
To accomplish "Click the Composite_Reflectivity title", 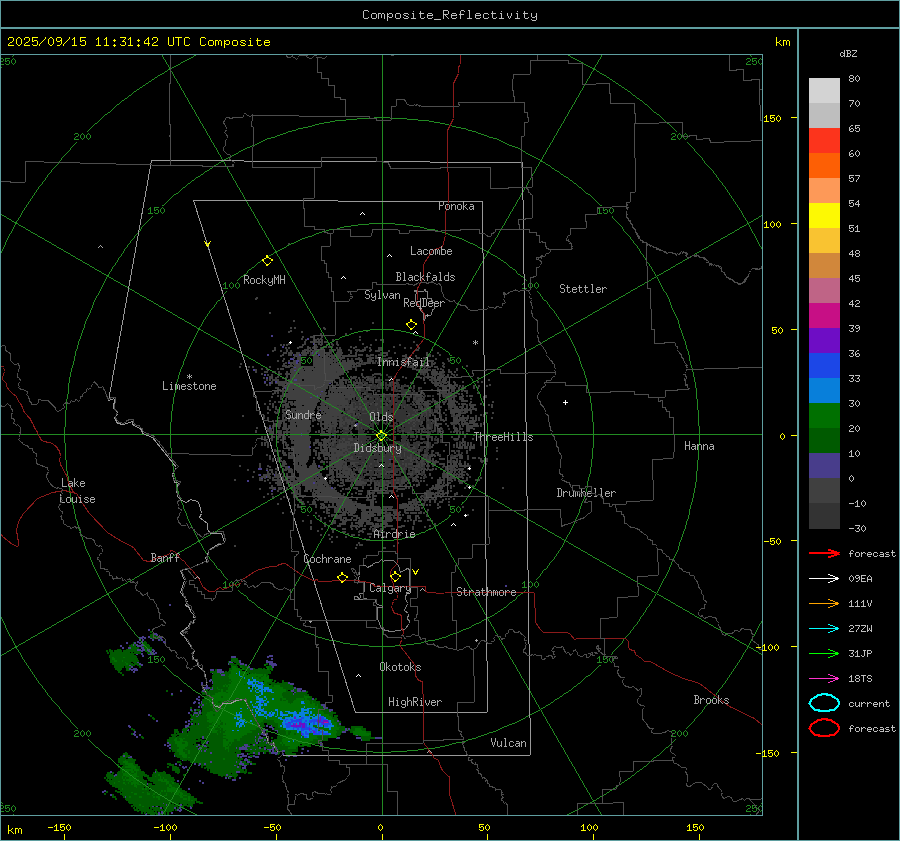I will pos(450,15).
